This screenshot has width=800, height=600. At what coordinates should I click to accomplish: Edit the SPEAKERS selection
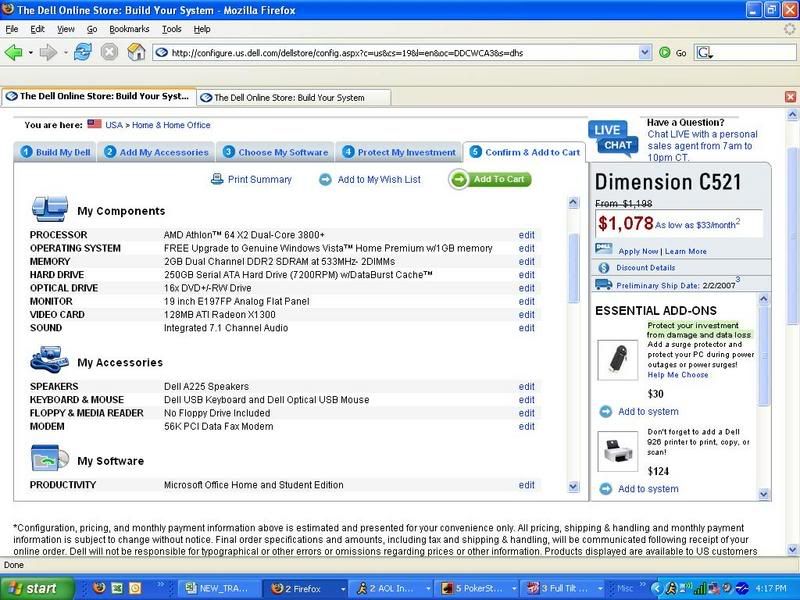coord(527,387)
